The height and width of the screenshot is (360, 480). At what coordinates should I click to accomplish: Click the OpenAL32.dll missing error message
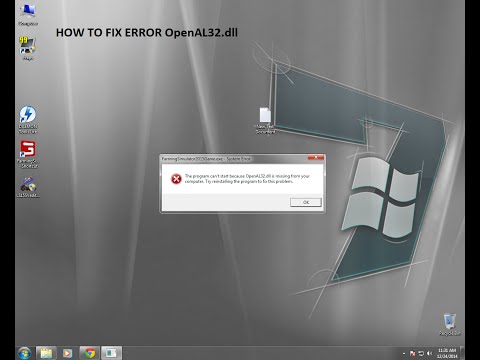tap(247, 179)
